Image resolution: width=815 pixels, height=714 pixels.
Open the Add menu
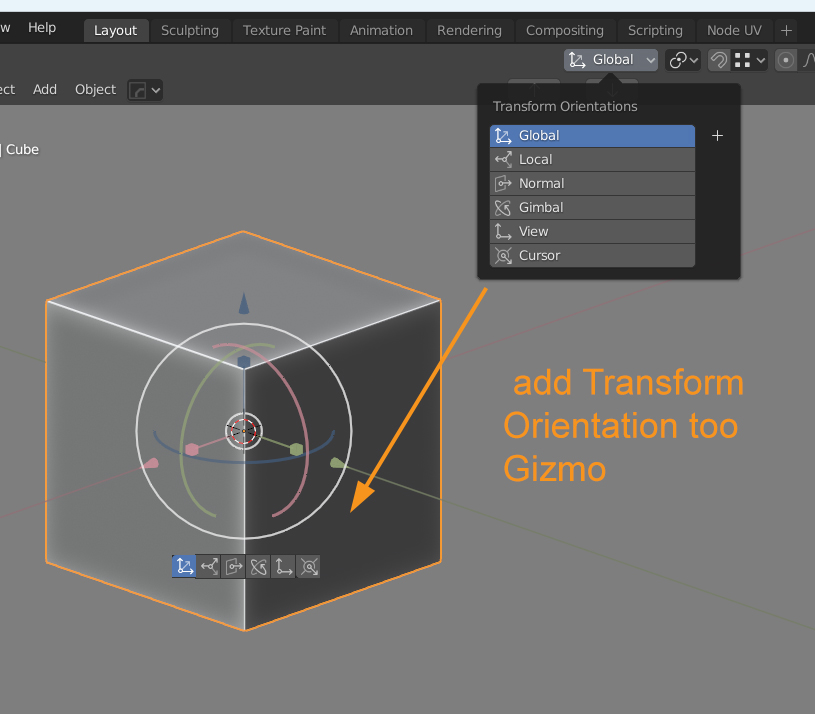tap(45, 89)
